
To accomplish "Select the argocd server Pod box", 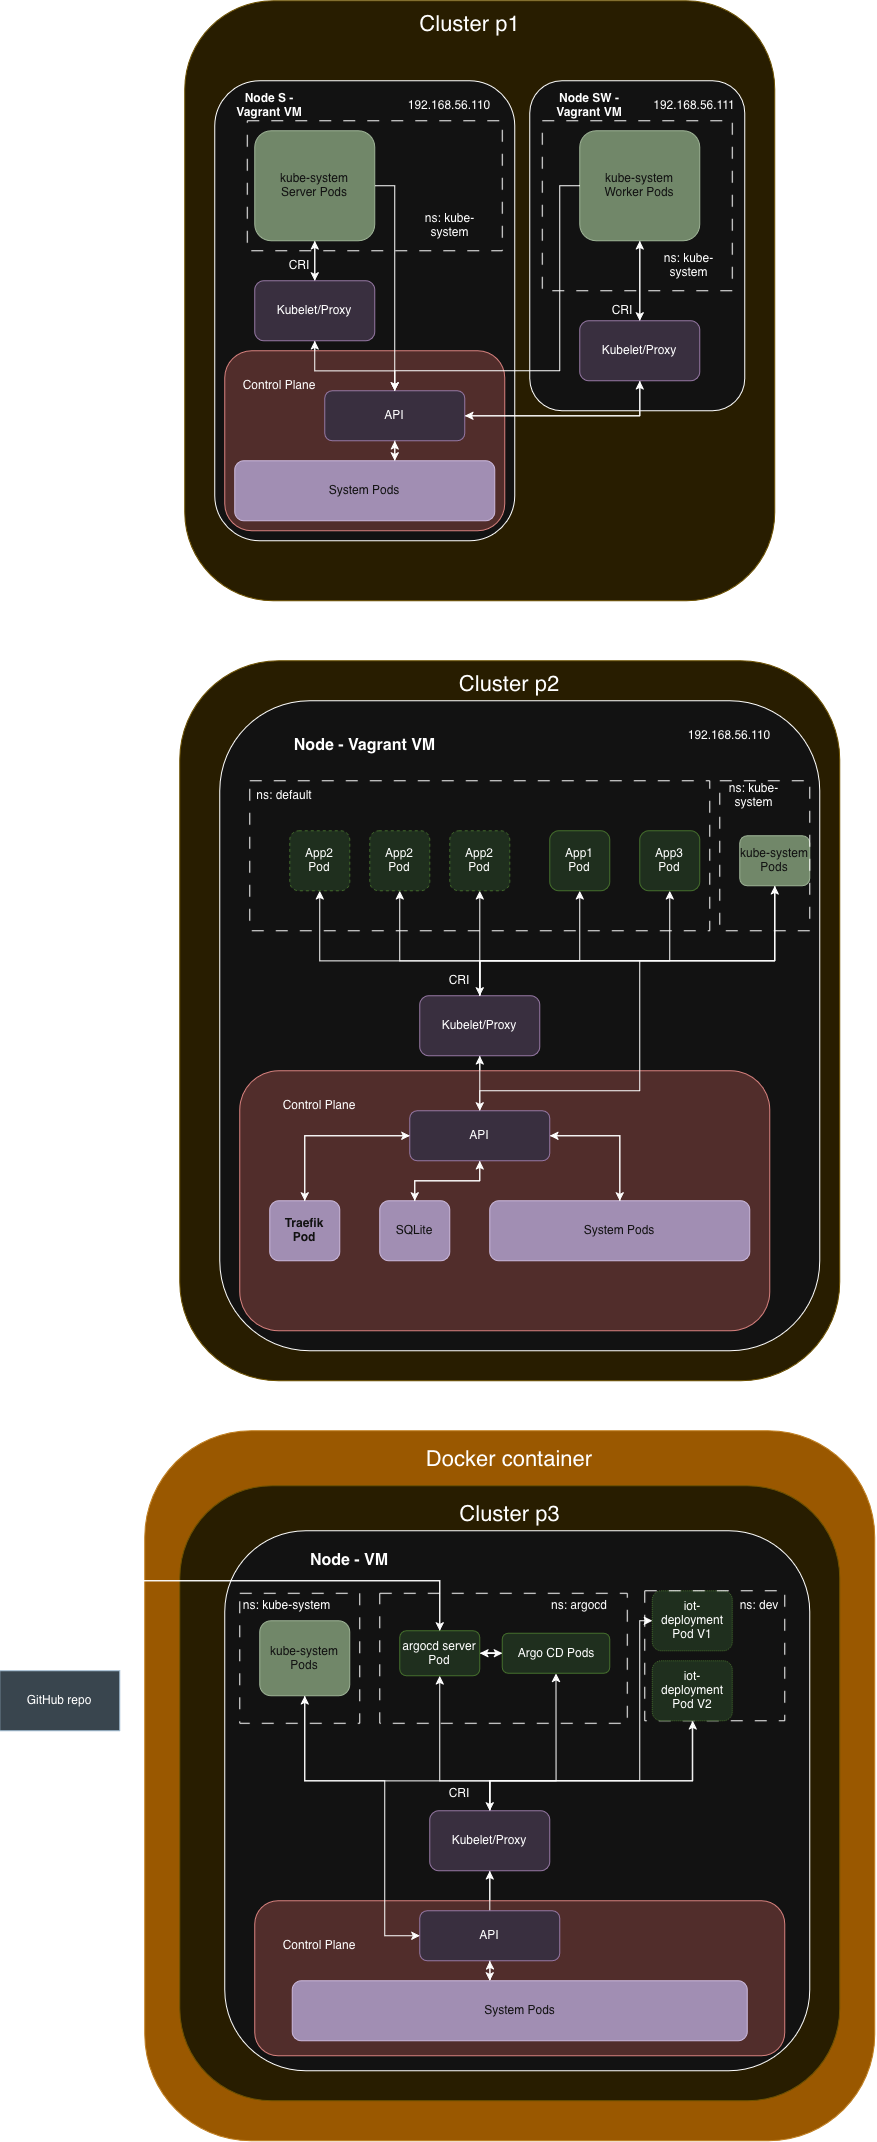I will pyautogui.click(x=440, y=1653).
